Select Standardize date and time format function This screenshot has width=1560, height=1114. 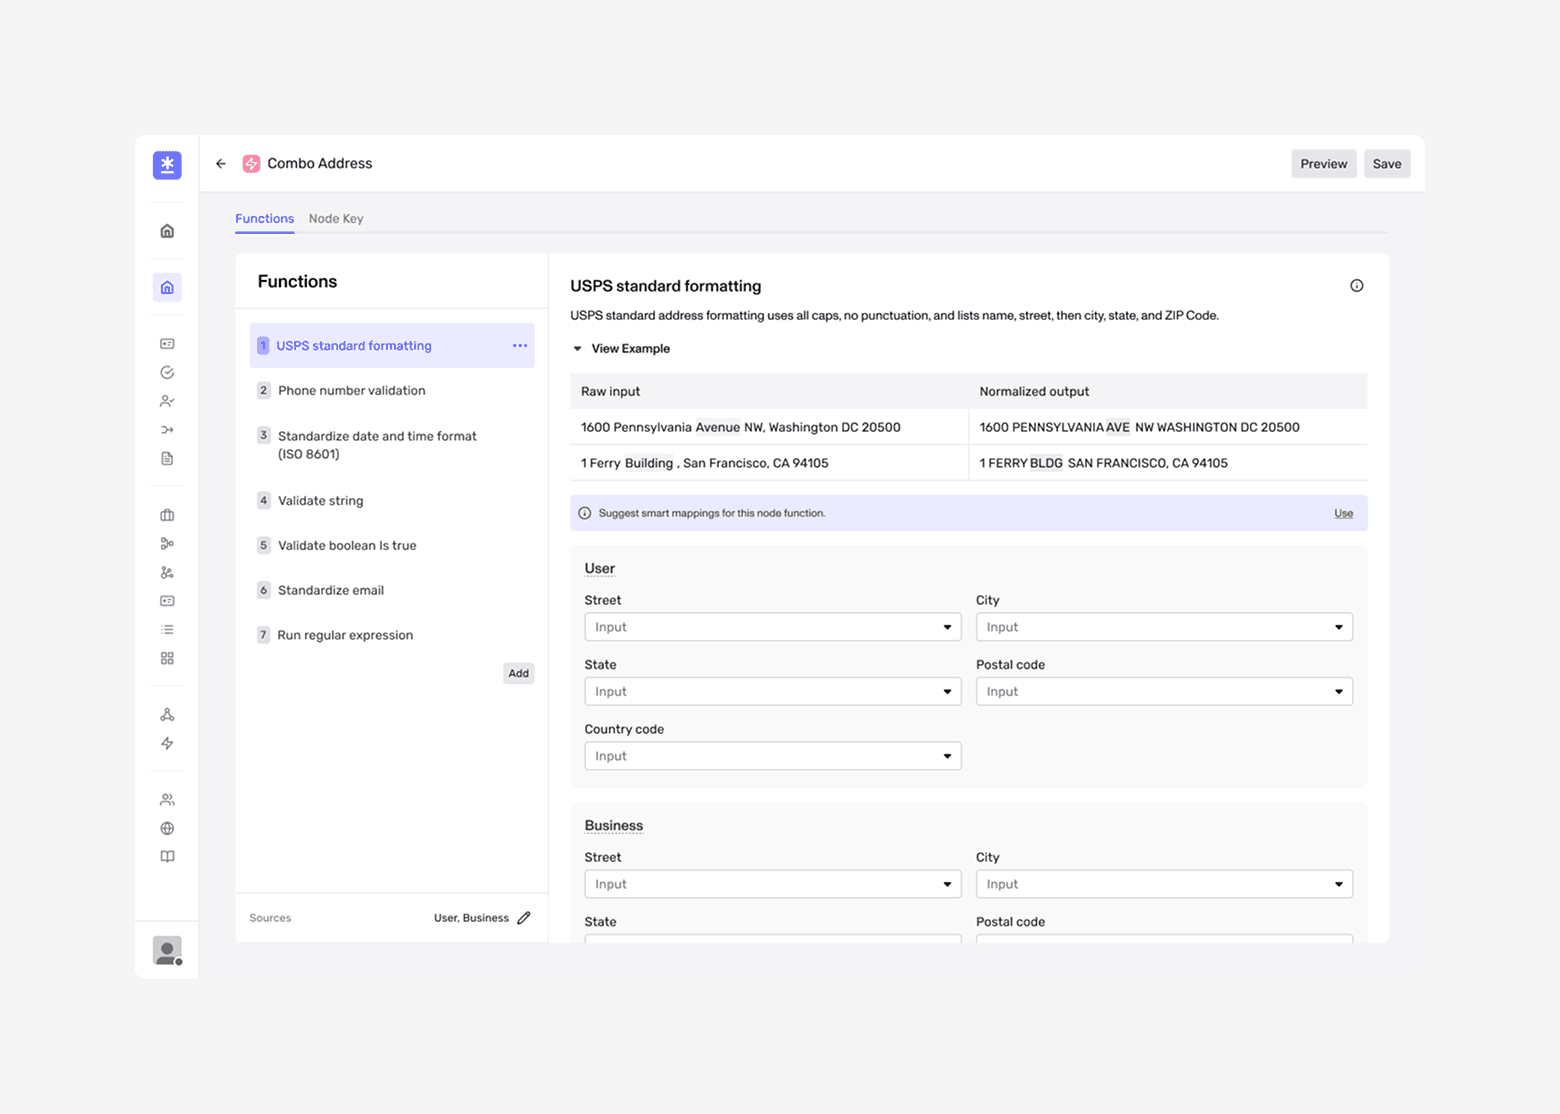click(392, 445)
